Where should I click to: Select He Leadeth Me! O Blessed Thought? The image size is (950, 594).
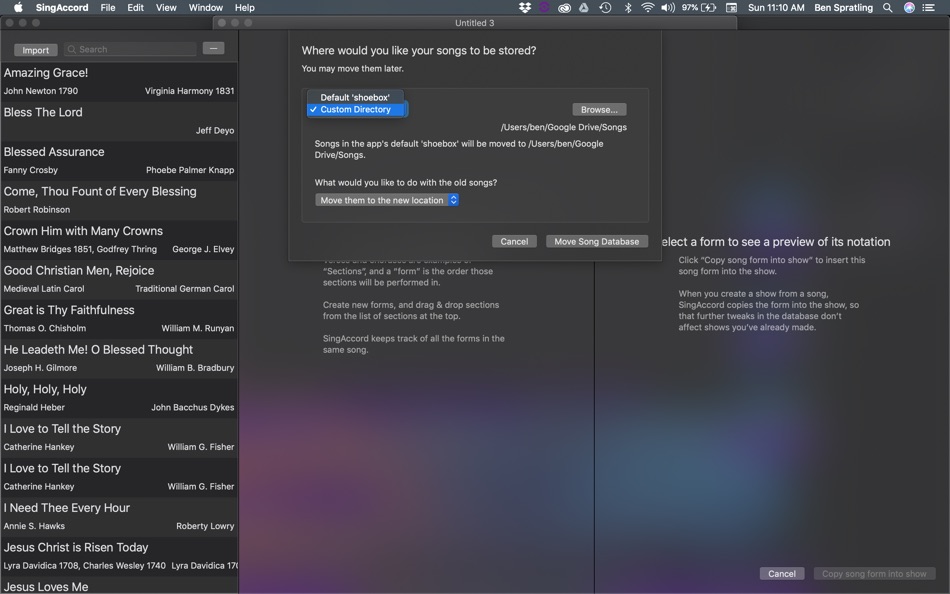coord(119,358)
